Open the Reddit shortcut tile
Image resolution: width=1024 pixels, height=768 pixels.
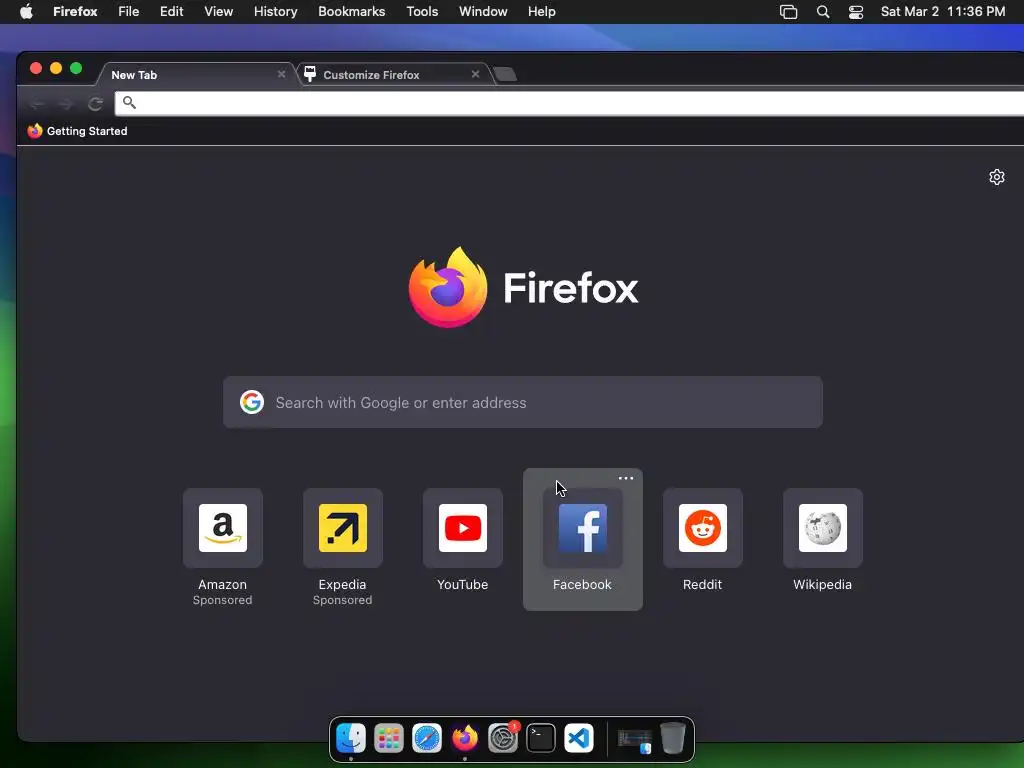pos(703,528)
